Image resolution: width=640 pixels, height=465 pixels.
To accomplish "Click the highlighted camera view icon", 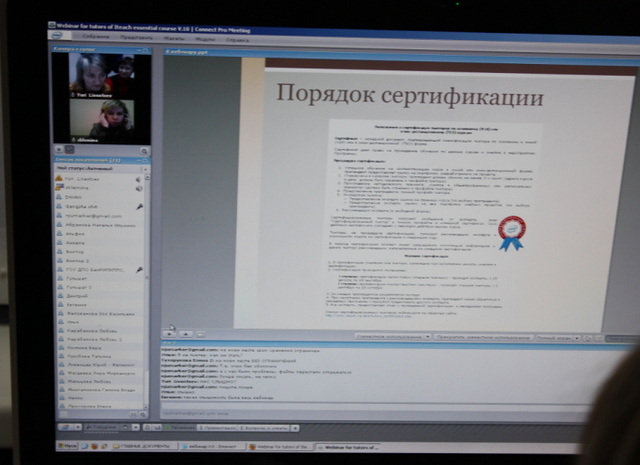I will coord(70,150).
